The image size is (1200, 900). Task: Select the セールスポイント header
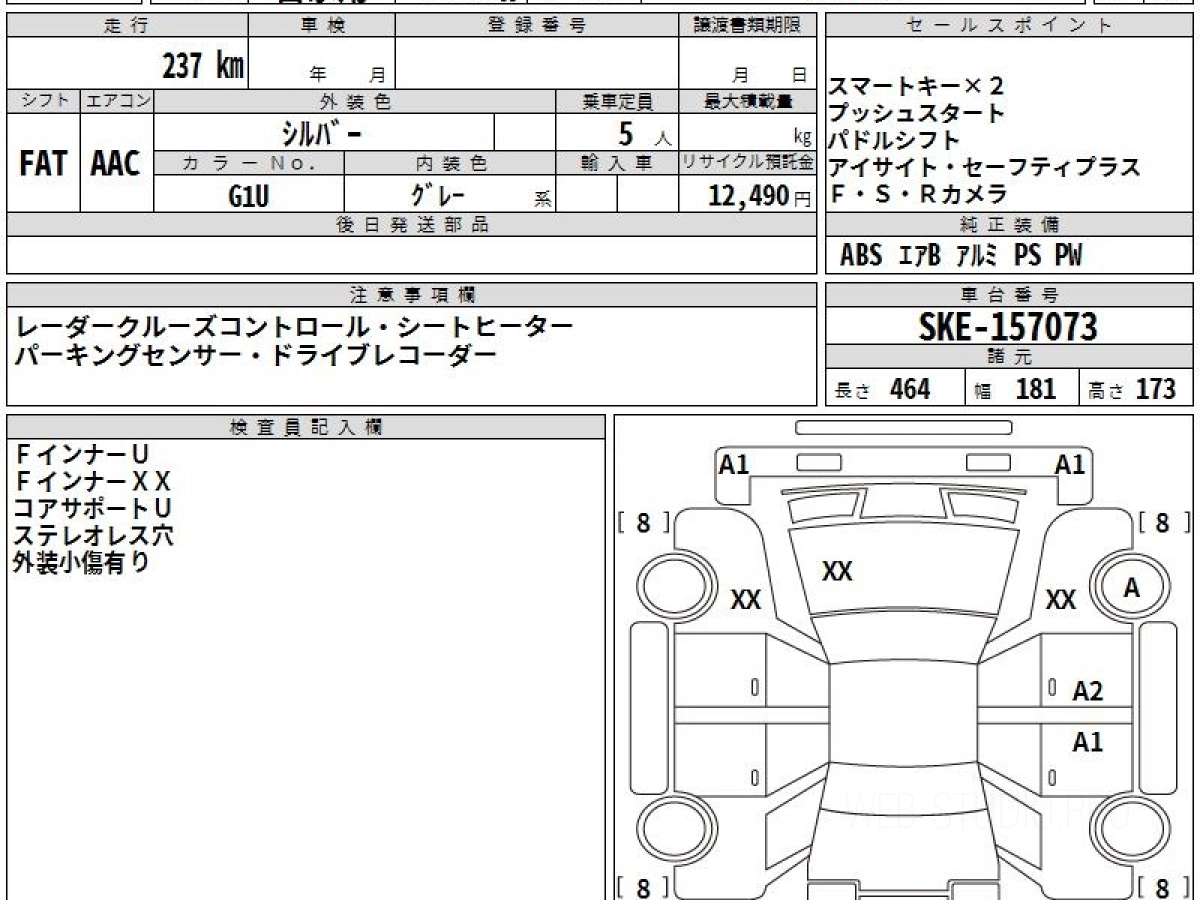[x=1009, y=26]
